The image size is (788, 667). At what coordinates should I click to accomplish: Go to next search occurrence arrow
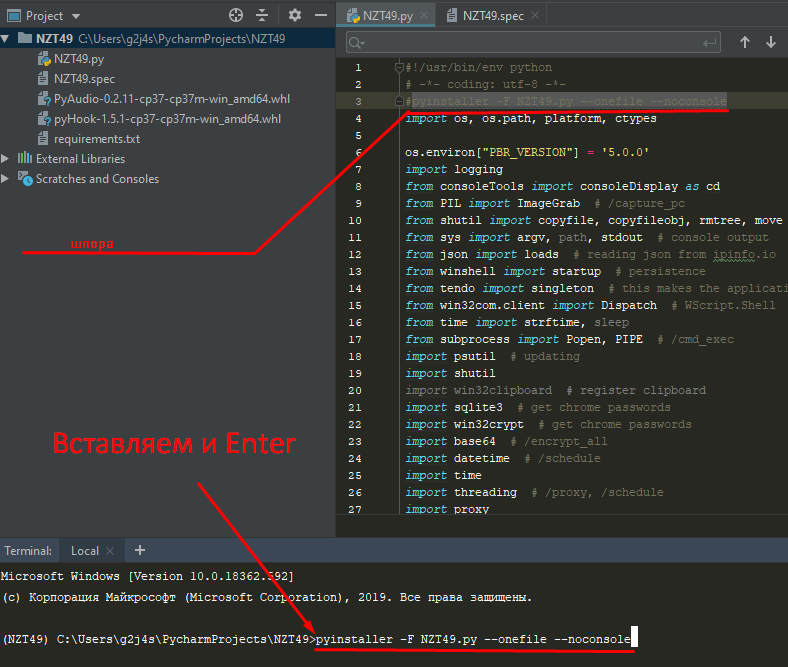click(x=771, y=42)
